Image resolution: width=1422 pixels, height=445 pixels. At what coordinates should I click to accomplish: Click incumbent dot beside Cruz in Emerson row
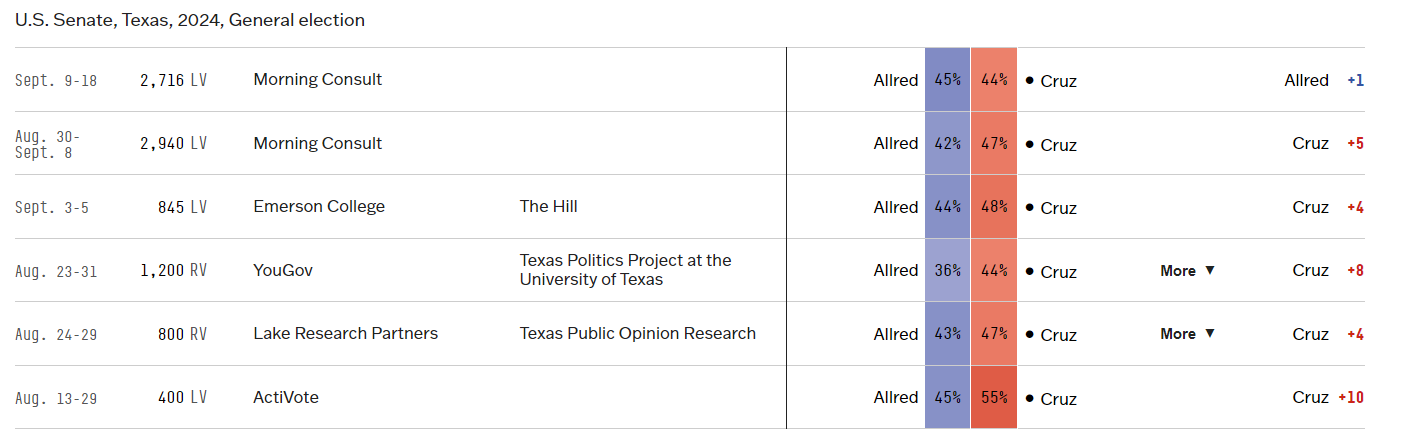[x=1029, y=207]
